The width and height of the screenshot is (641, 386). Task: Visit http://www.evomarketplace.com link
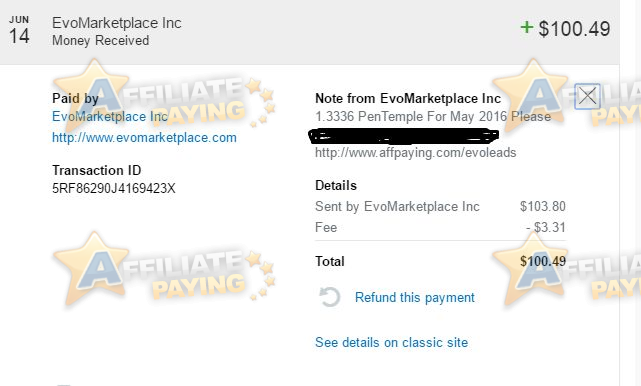pos(144,137)
